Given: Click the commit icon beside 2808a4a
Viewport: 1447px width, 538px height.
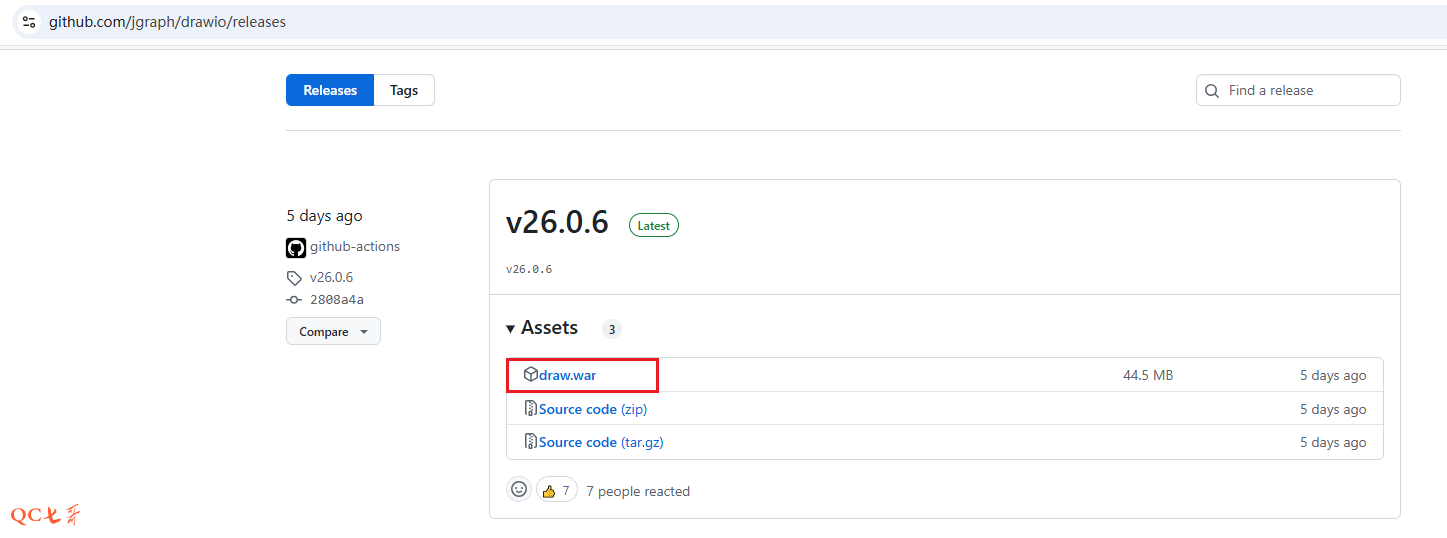Looking at the screenshot, I should [294, 300].
